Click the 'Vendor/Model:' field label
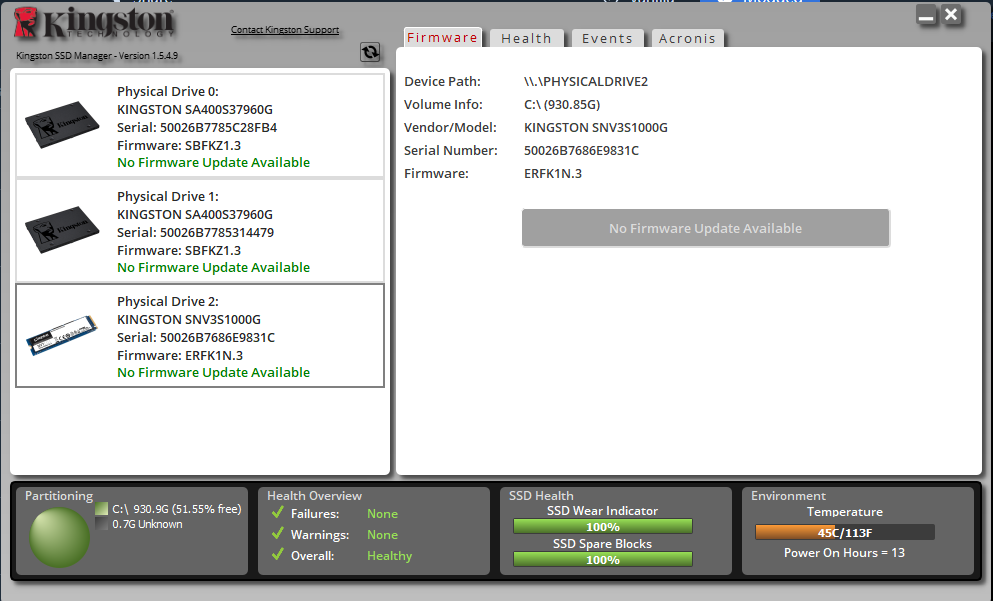The width and height of the screenshot is (993, 601). point(450,127)
